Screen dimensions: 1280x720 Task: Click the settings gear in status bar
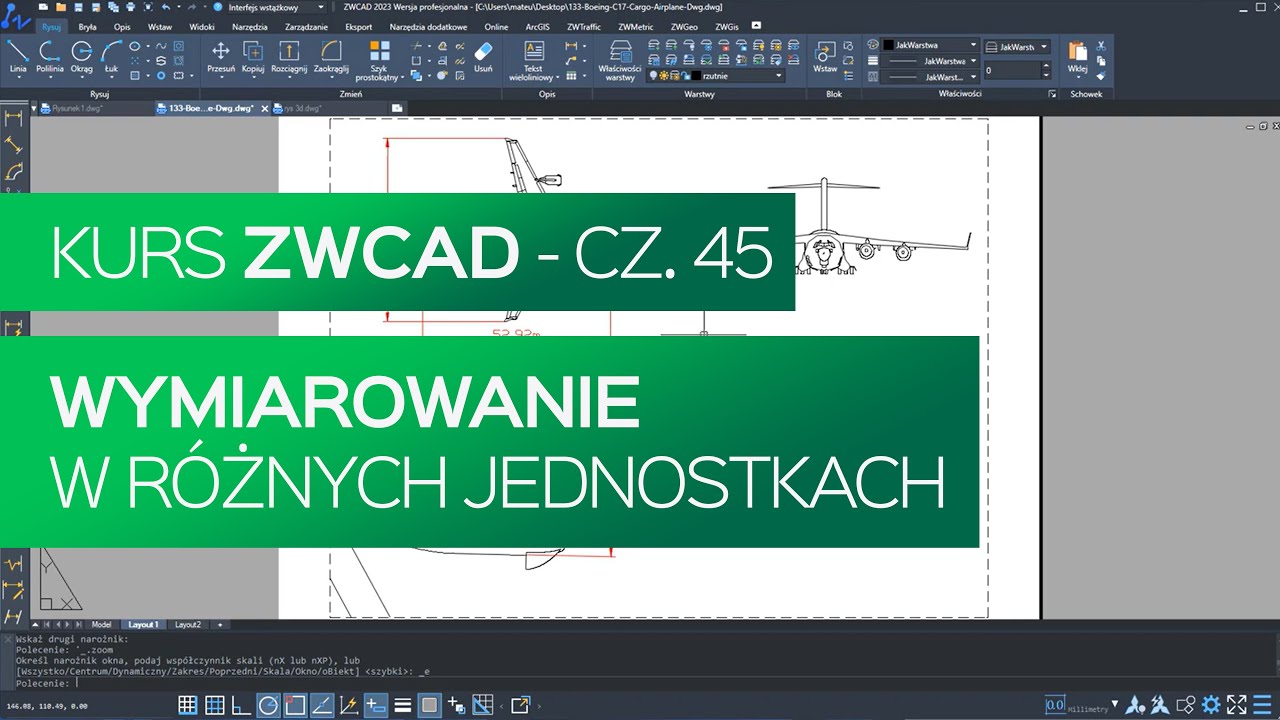(1211, 705)
